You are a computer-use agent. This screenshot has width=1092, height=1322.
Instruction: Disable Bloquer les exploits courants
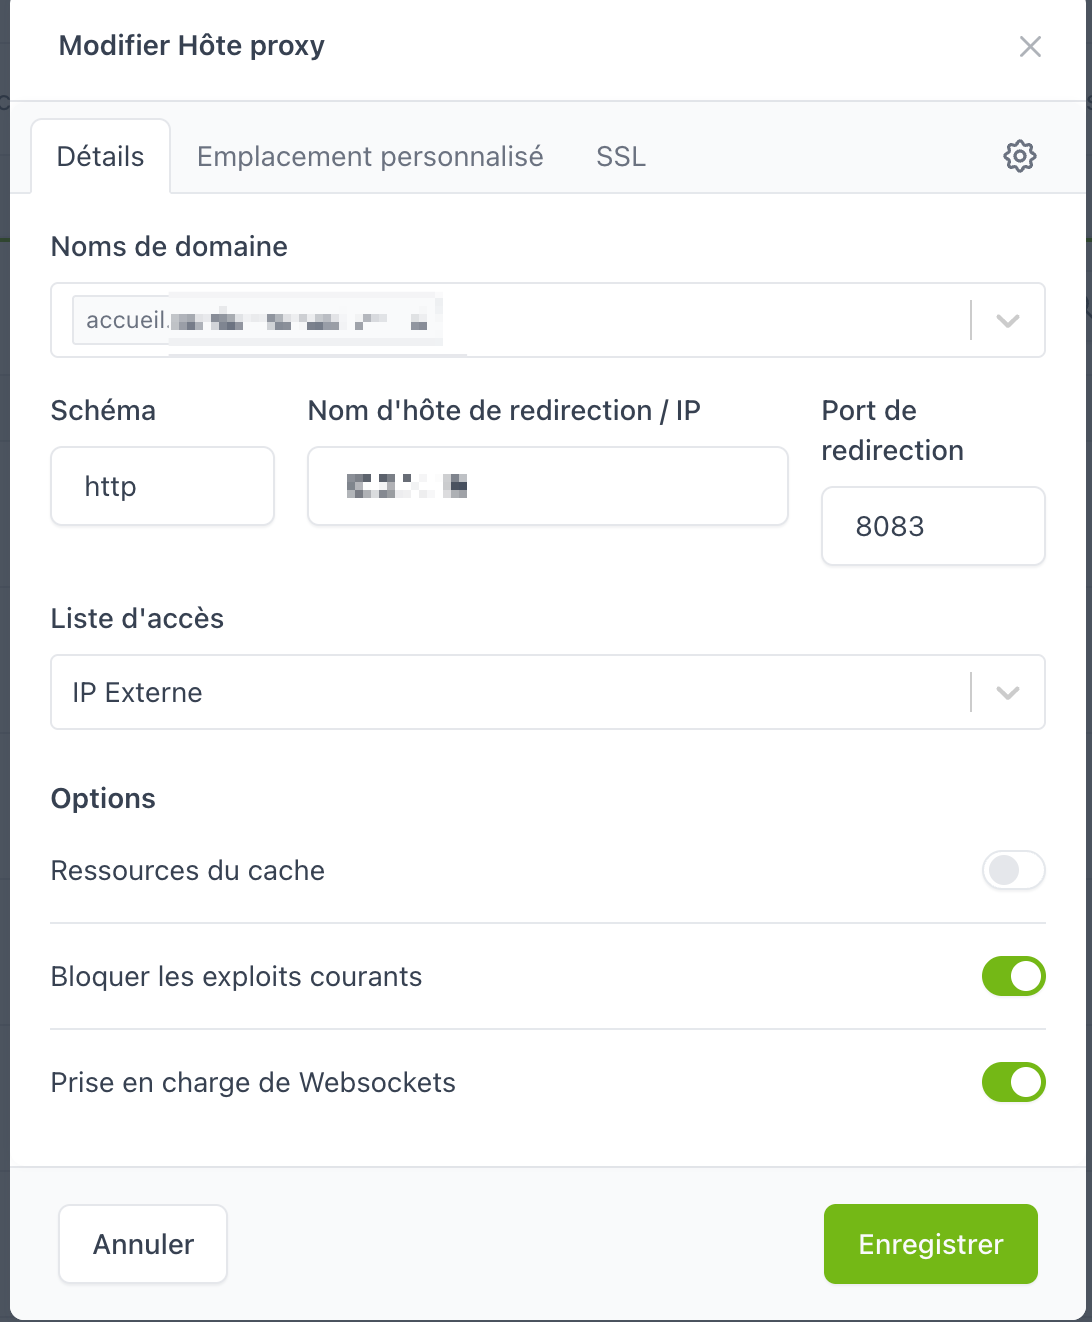click(x=1013, y=977)
